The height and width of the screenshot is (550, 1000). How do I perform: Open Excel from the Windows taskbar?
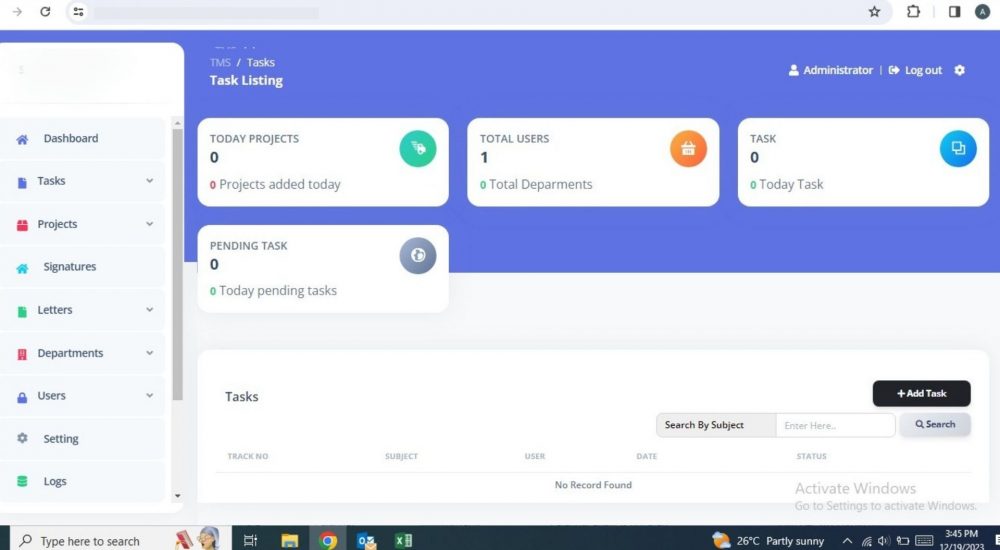(403, 541)
